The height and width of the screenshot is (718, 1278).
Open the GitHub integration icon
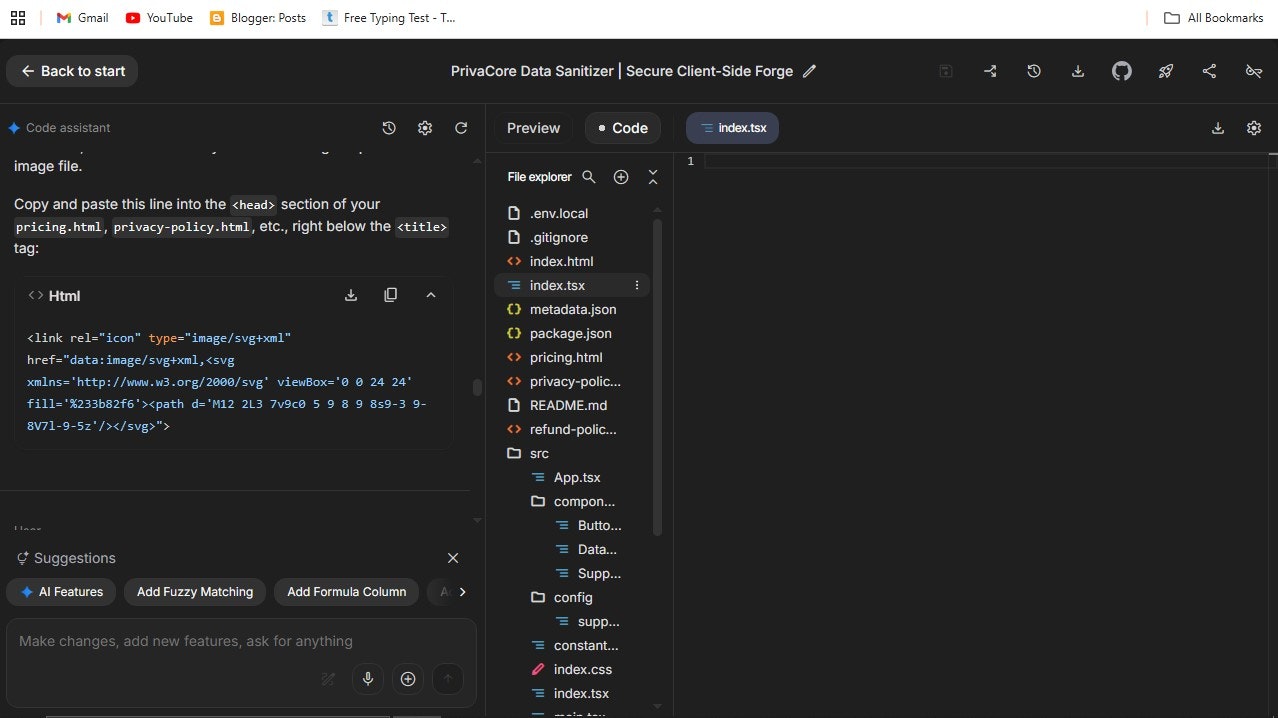point(1122,71)
